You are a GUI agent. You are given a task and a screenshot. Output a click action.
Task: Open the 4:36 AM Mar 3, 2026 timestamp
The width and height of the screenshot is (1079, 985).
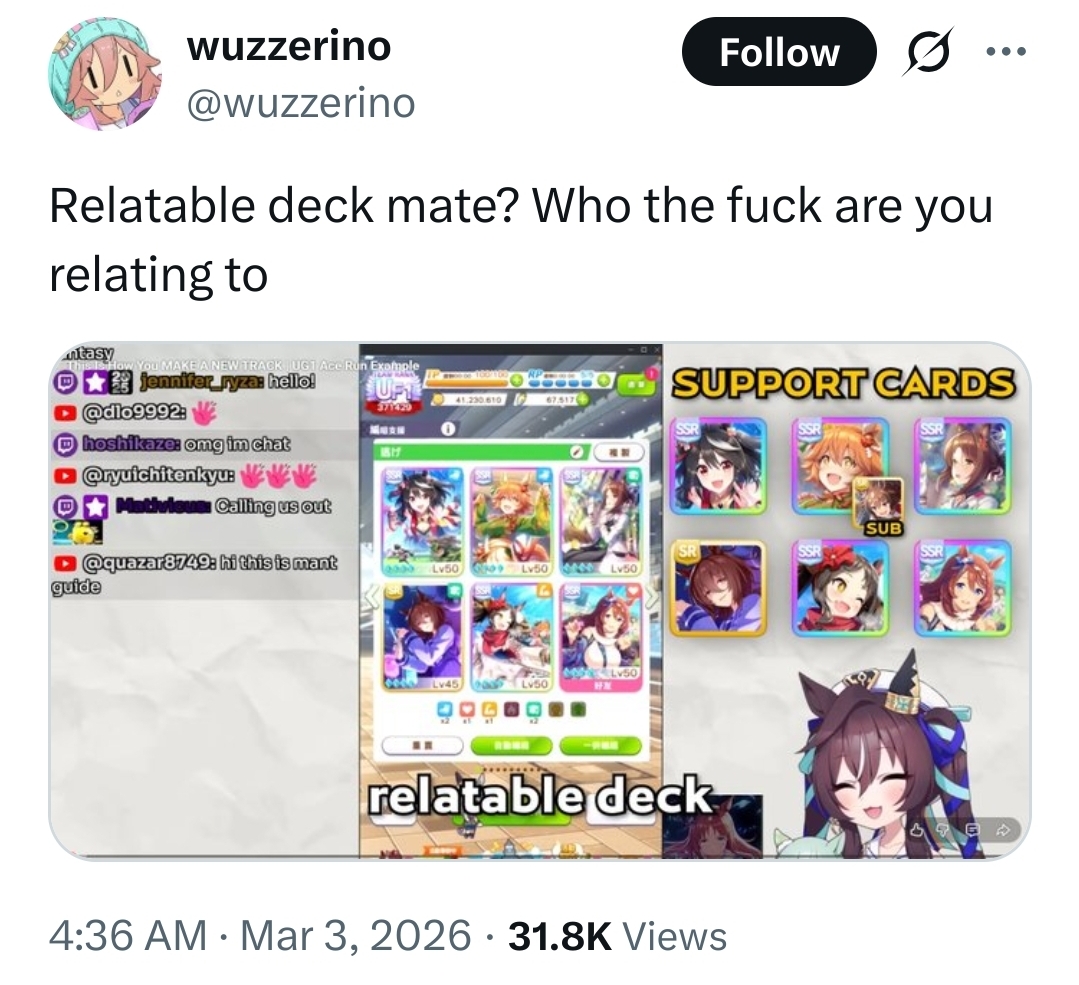click(260, 936)
